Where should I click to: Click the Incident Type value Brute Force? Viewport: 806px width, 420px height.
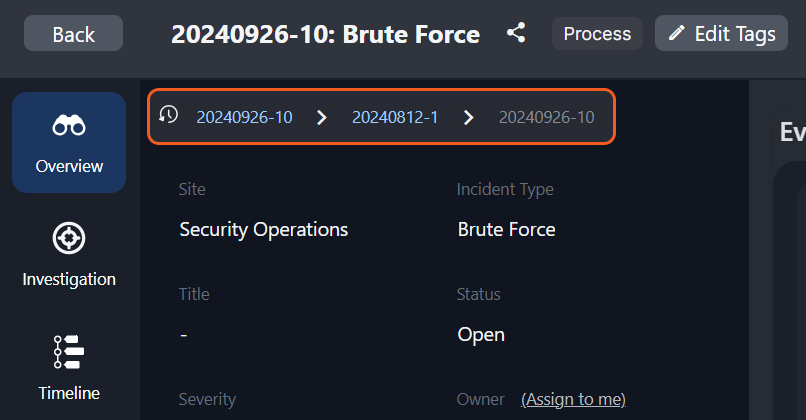coord(506,229)
